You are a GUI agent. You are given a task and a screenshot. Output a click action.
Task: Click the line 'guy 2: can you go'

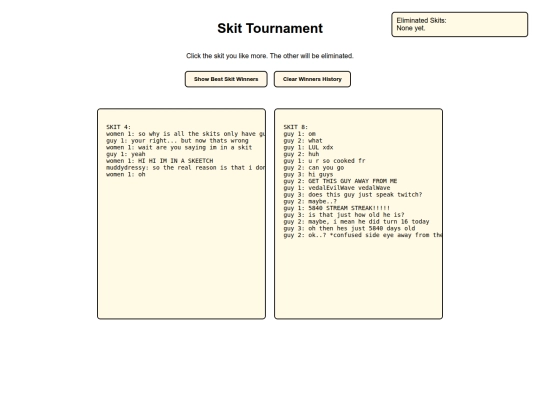coord(314,168)
